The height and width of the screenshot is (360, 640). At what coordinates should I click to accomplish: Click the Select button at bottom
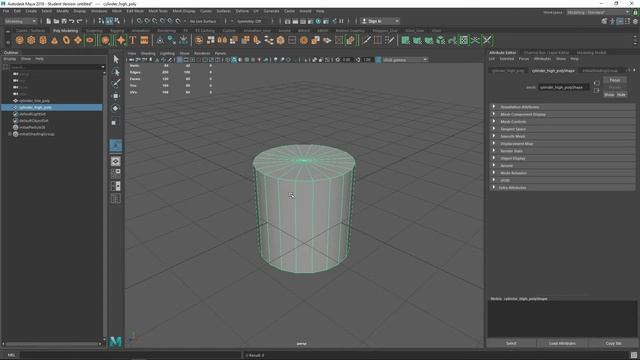(511, 343)
